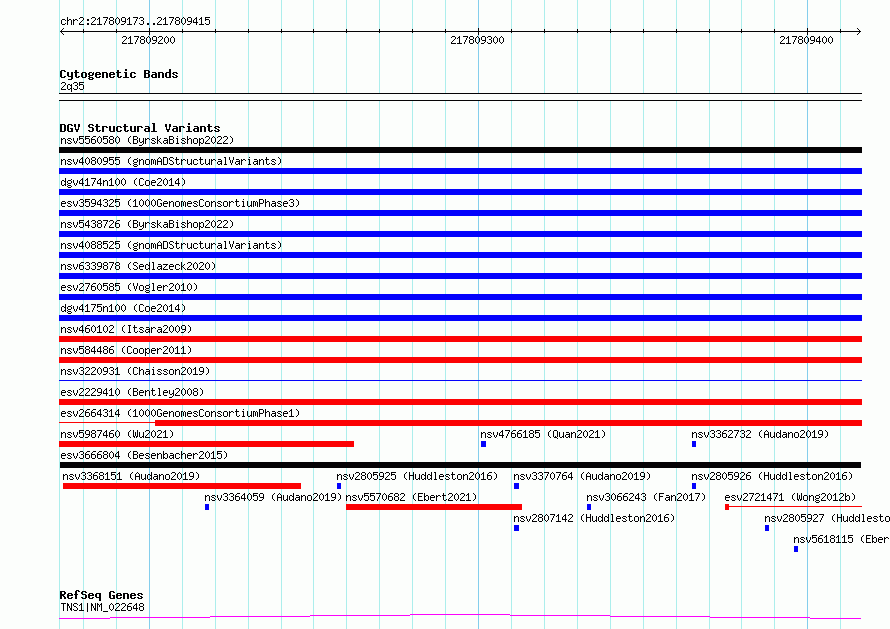Viewport: 890px width, 629px height.
Task: Open nsv5618115 variant label
Action: coord(841,539)
